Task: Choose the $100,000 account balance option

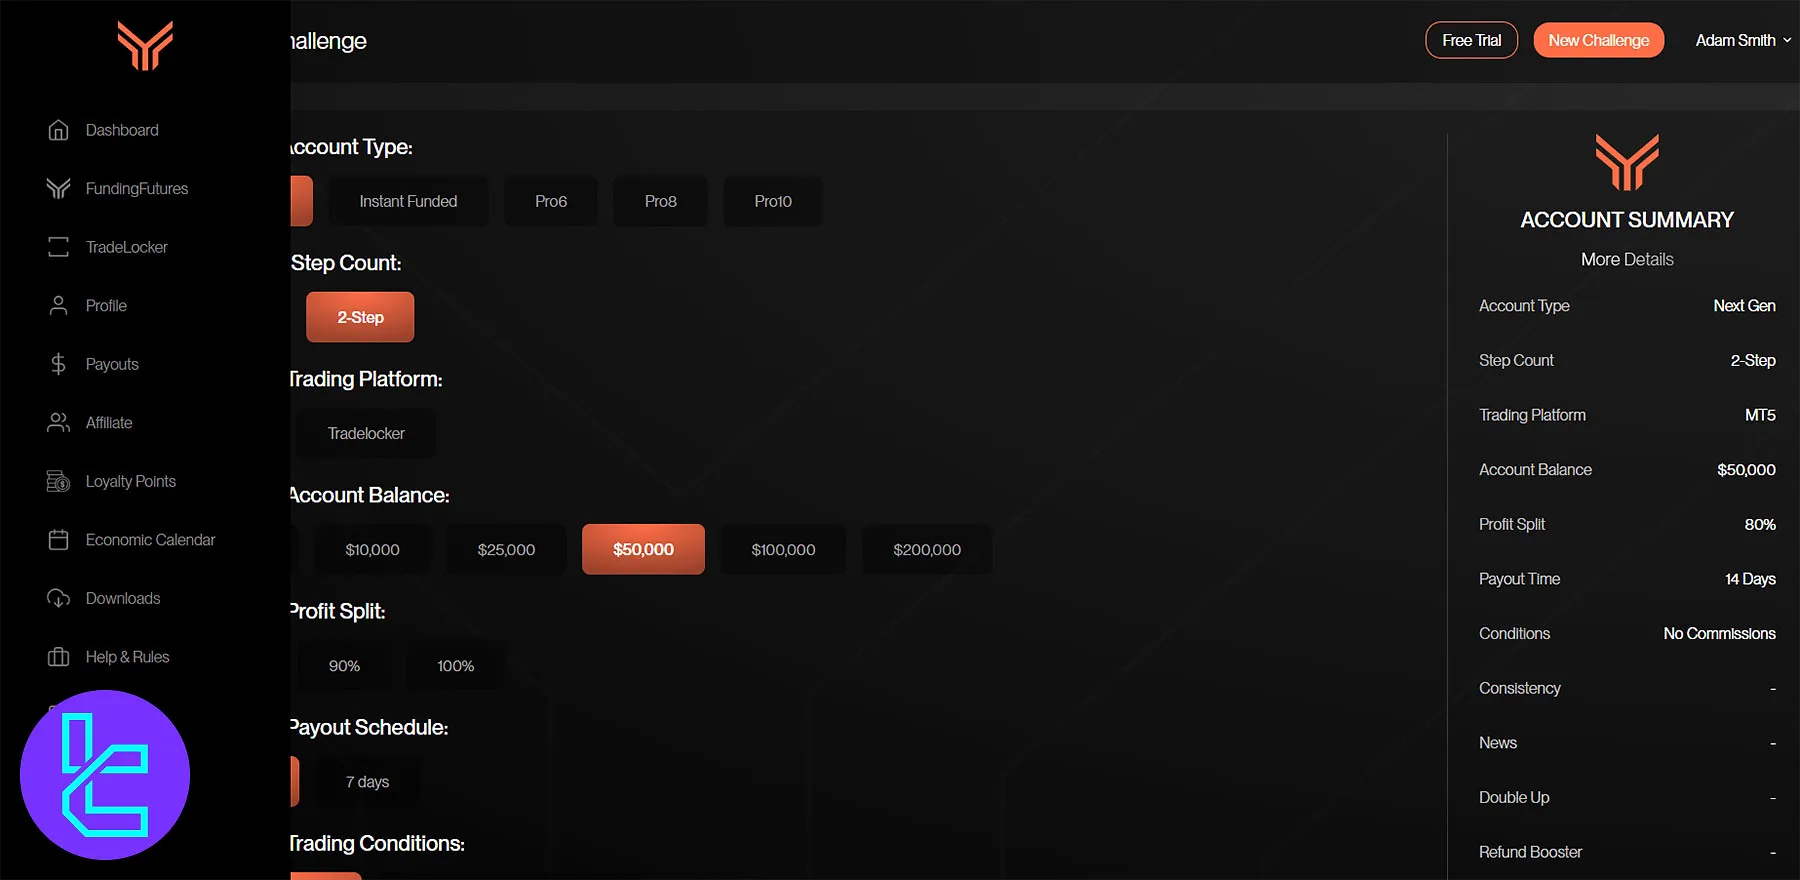Action: [783, 549]
